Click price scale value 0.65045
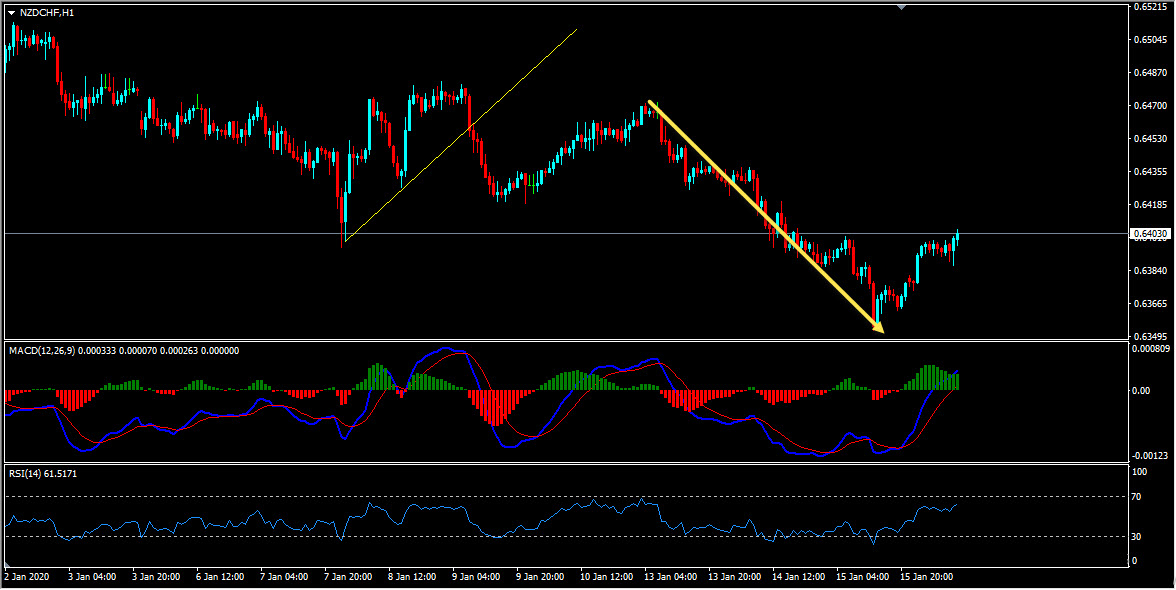The width and height of the screenshot is (1176, 590). 1150,40
